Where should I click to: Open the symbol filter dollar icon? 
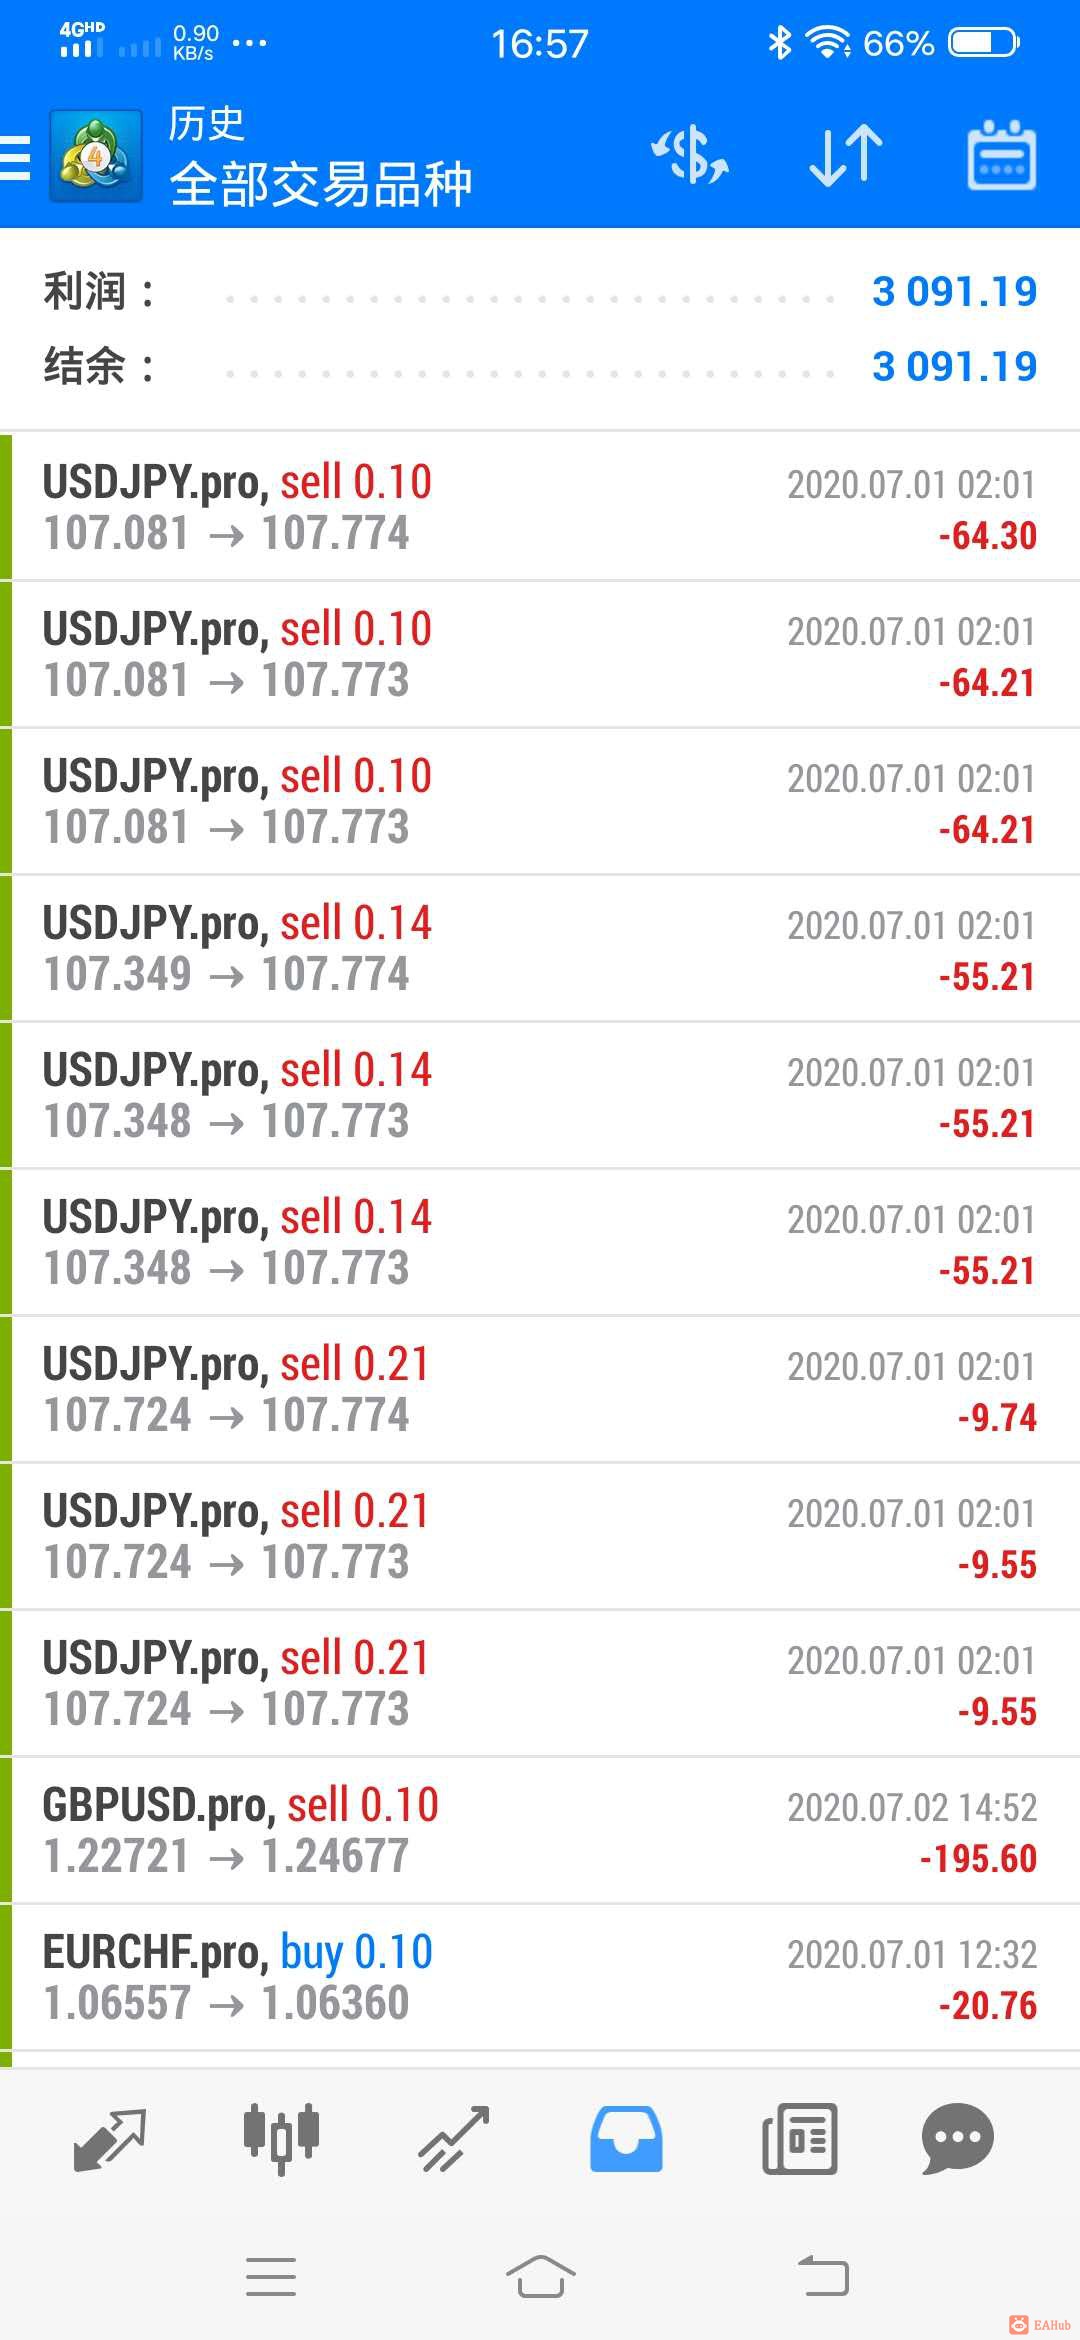point(690,157)
